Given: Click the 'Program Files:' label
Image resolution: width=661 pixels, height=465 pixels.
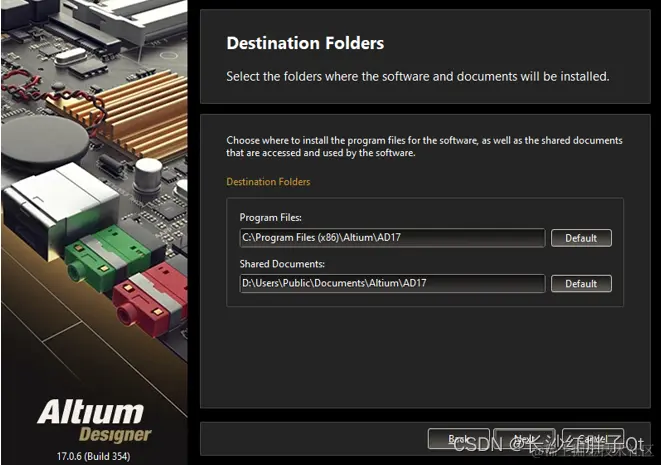Looking at the screenshot, I should (x=271, y=218).
